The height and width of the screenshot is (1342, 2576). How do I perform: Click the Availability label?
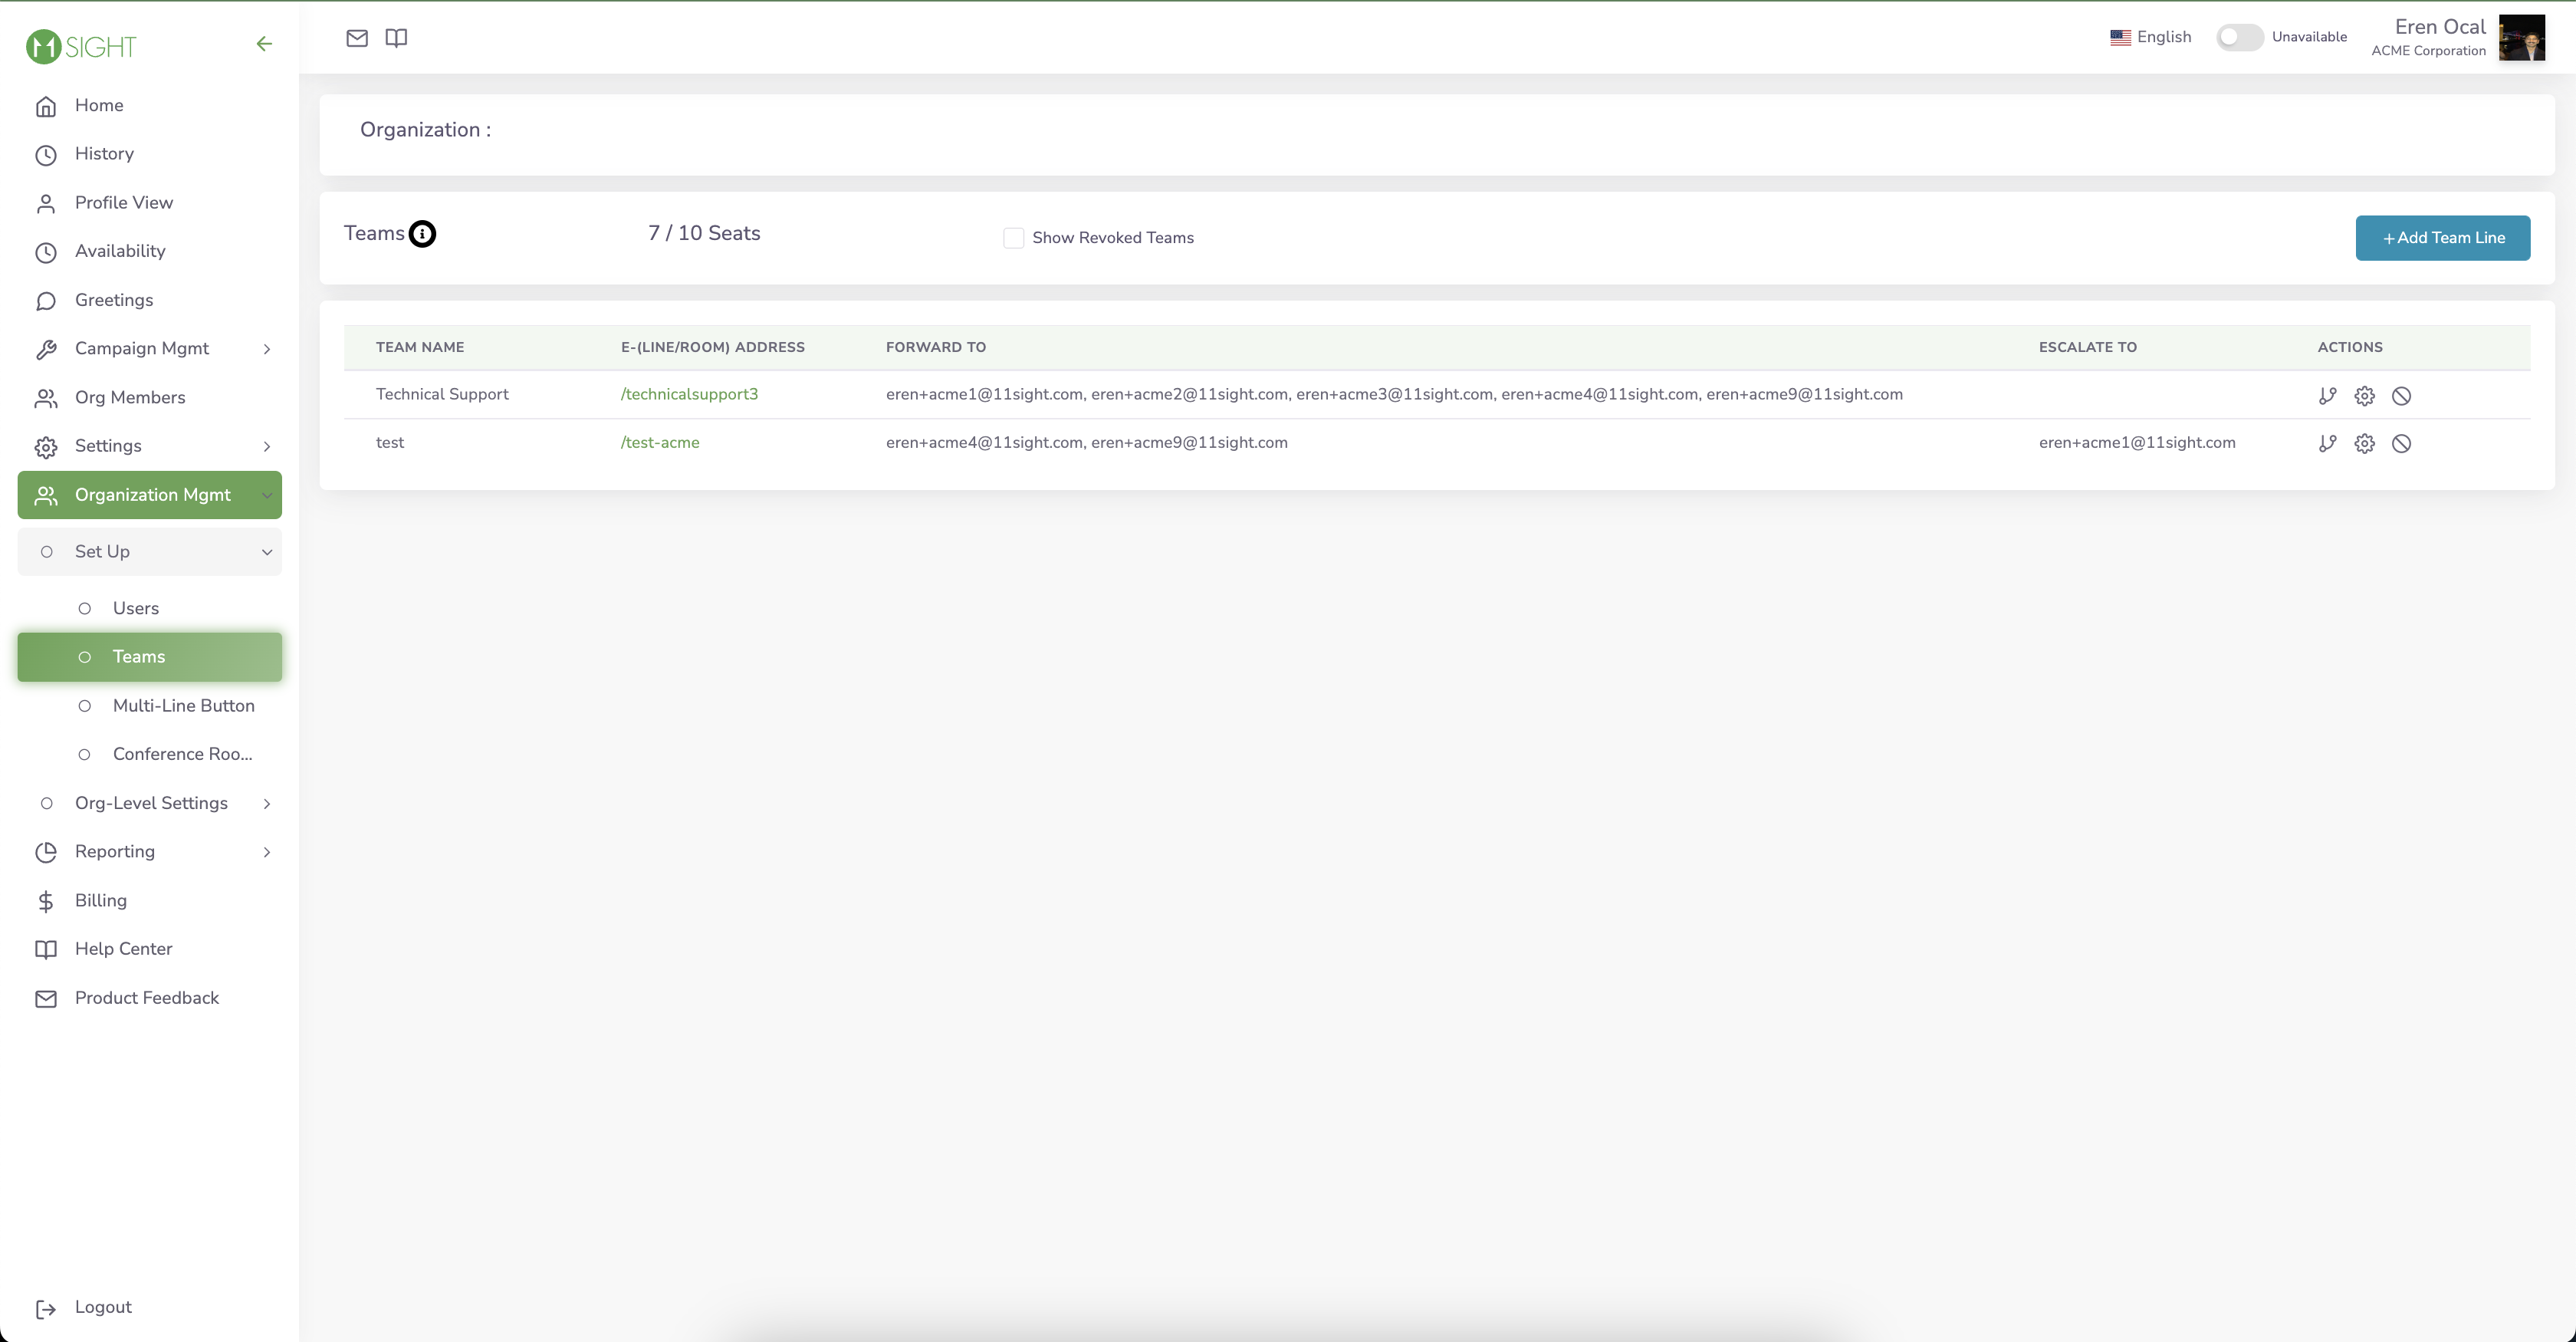tap(120, 251)
